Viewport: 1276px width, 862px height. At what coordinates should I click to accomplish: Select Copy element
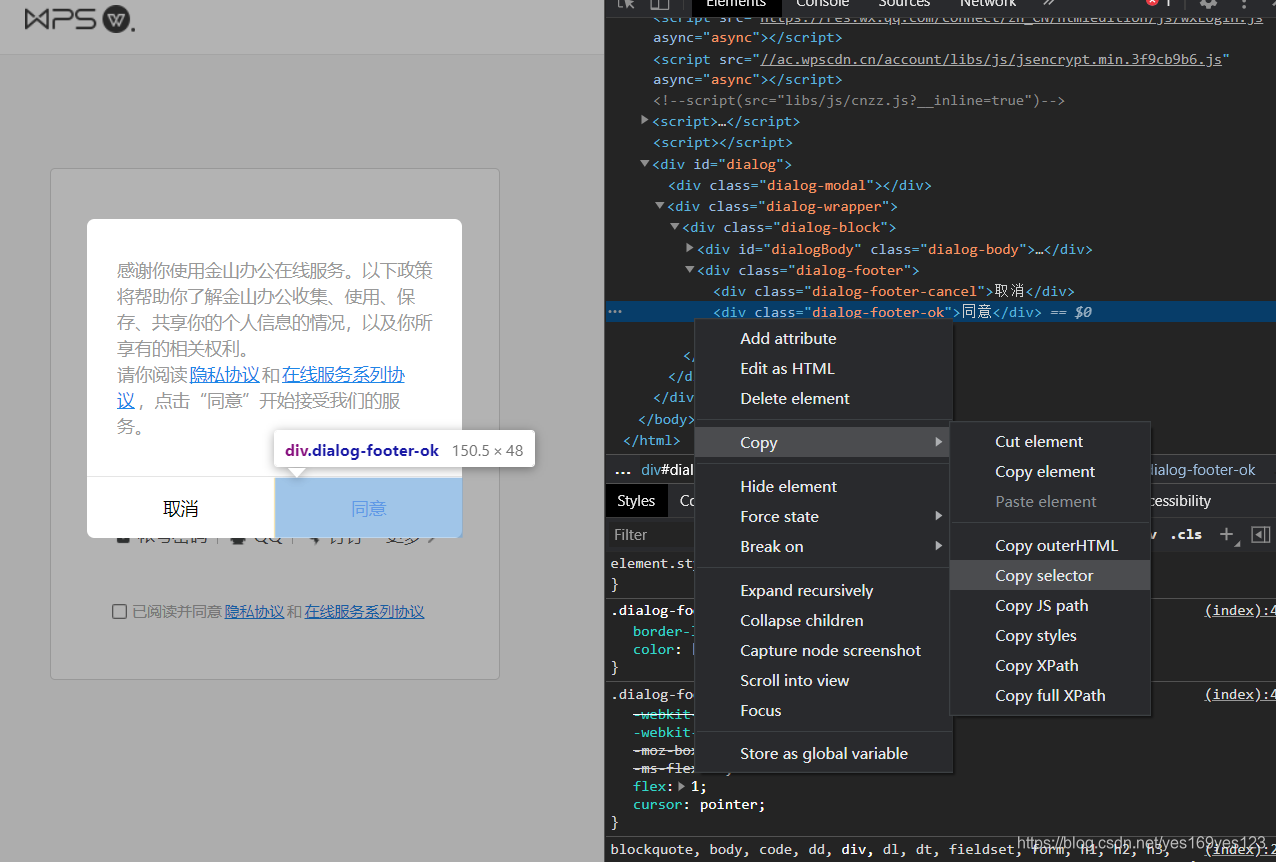1050,471
